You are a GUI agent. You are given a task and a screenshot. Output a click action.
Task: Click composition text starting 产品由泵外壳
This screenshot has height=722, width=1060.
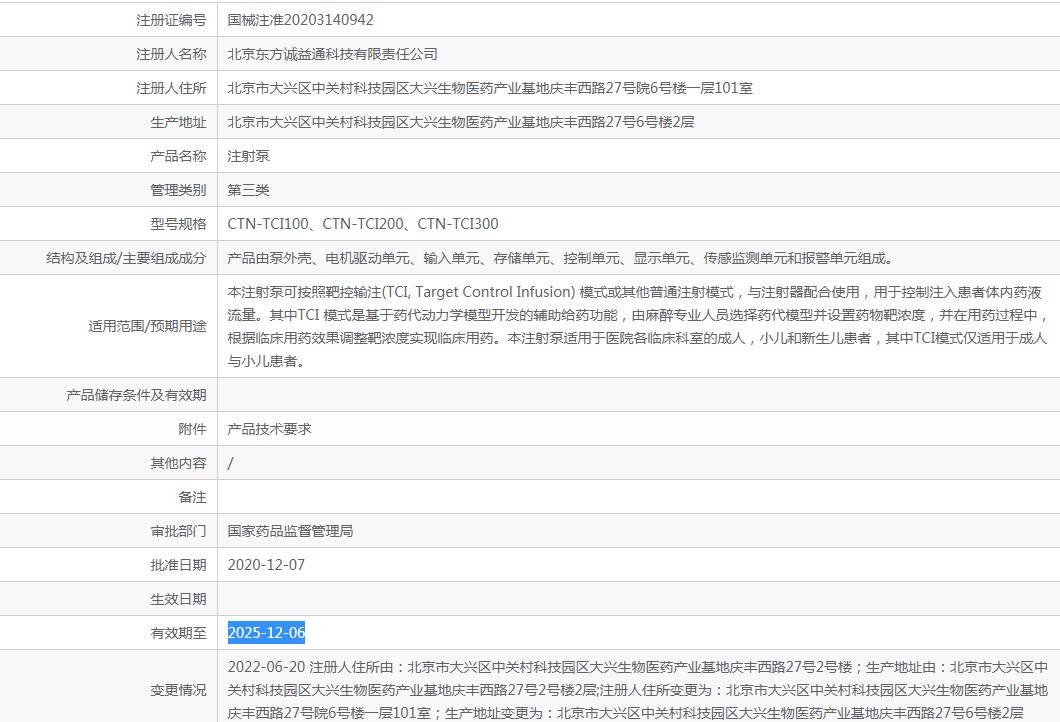(x=561, y=258)
